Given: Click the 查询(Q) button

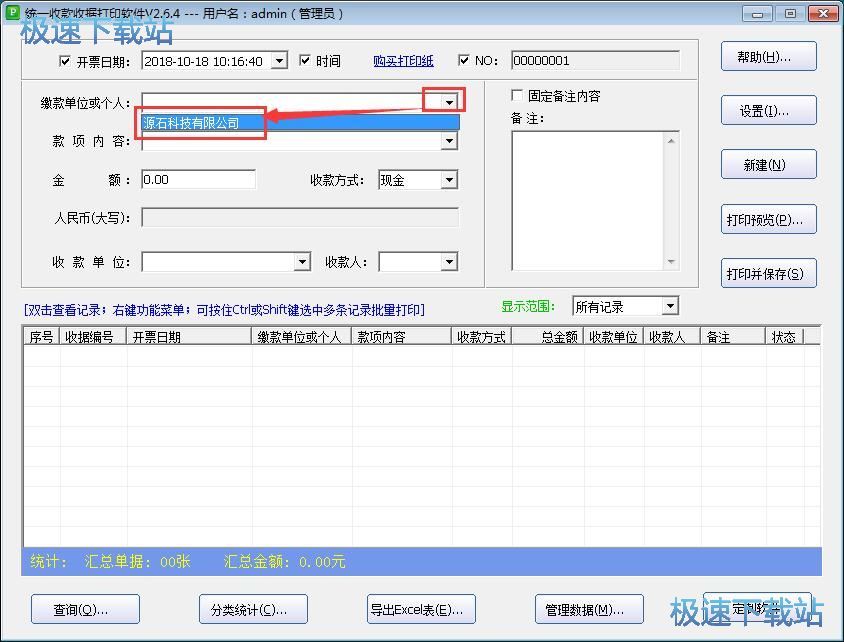Looking at the screenshot, I should 86,609.
